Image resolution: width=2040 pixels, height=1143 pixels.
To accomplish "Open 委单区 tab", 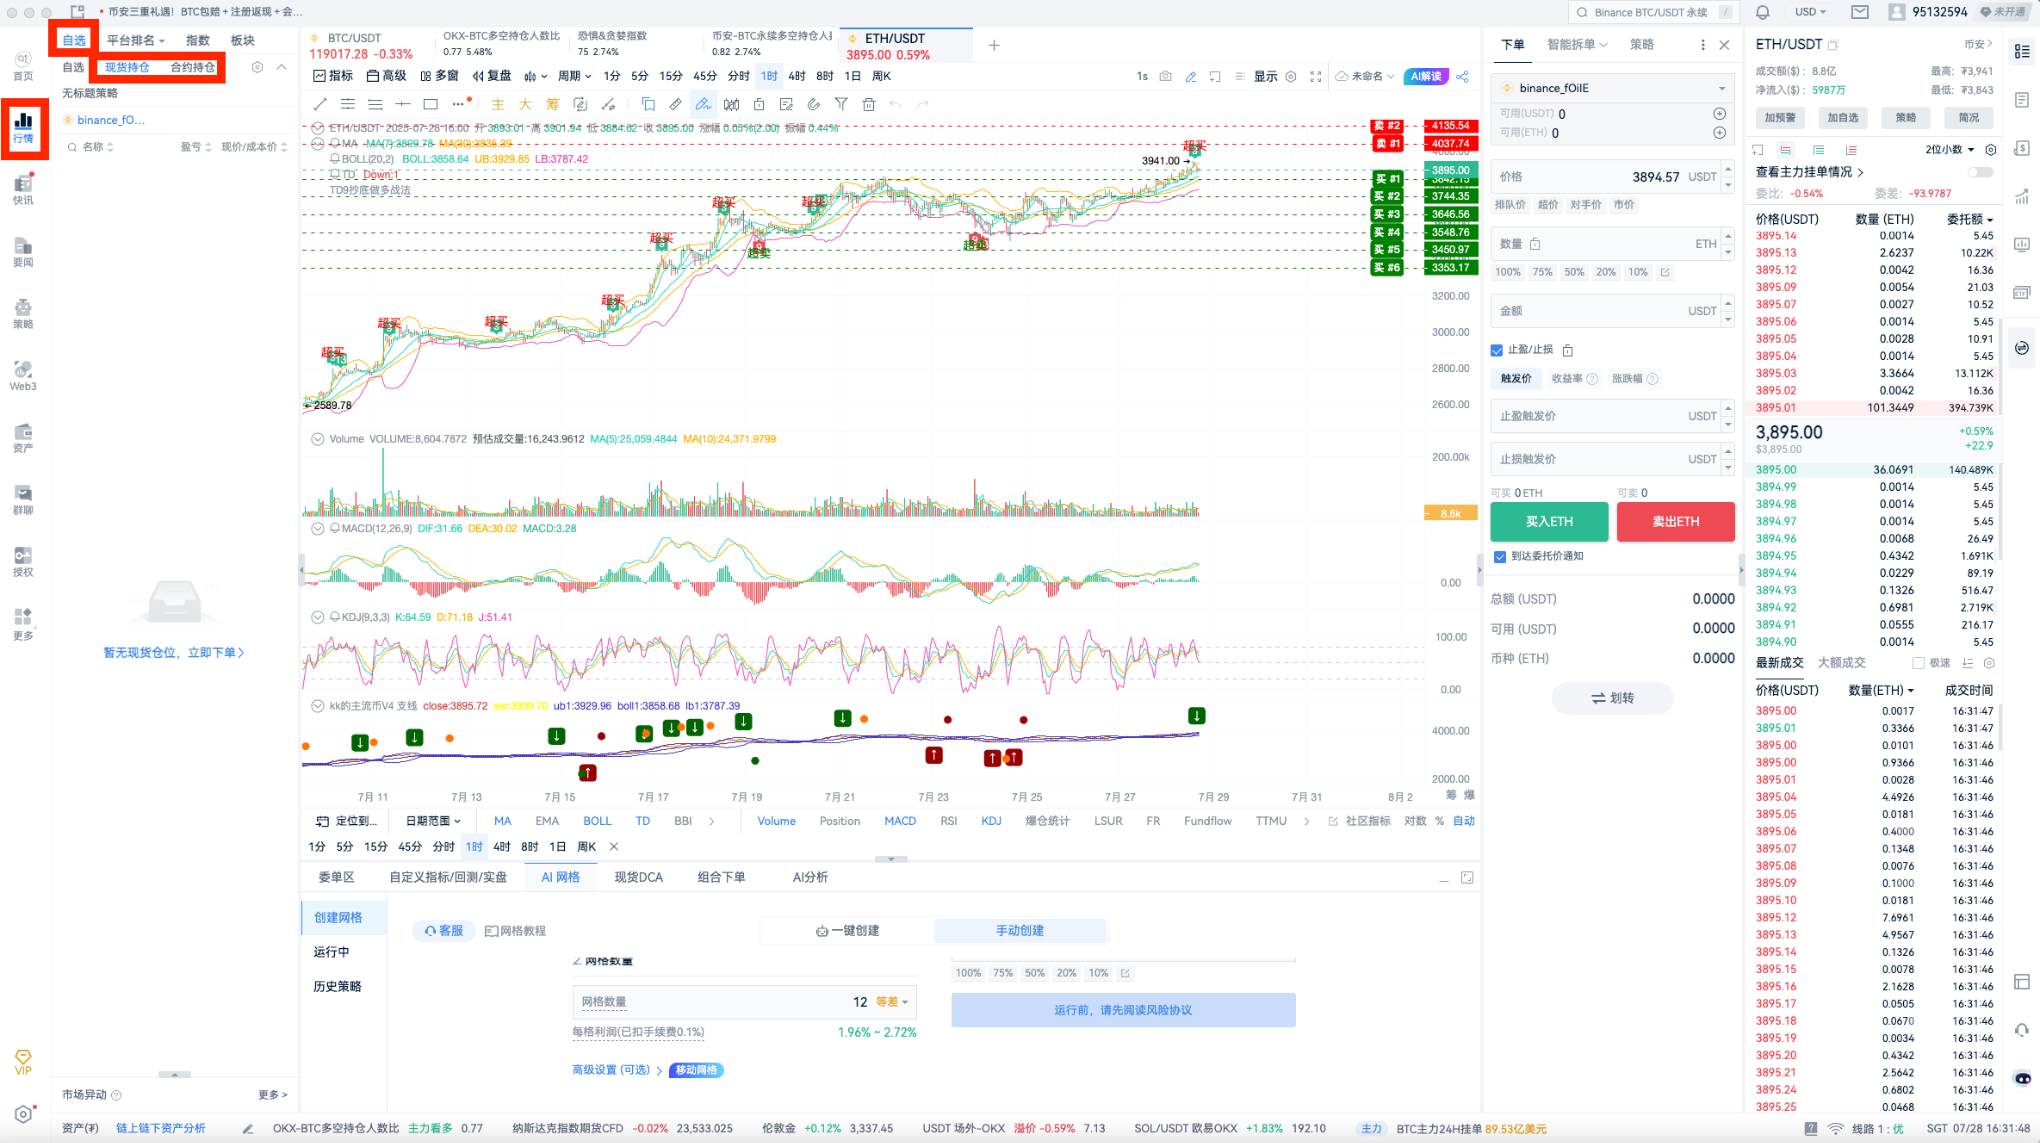I will pos(336,877).
